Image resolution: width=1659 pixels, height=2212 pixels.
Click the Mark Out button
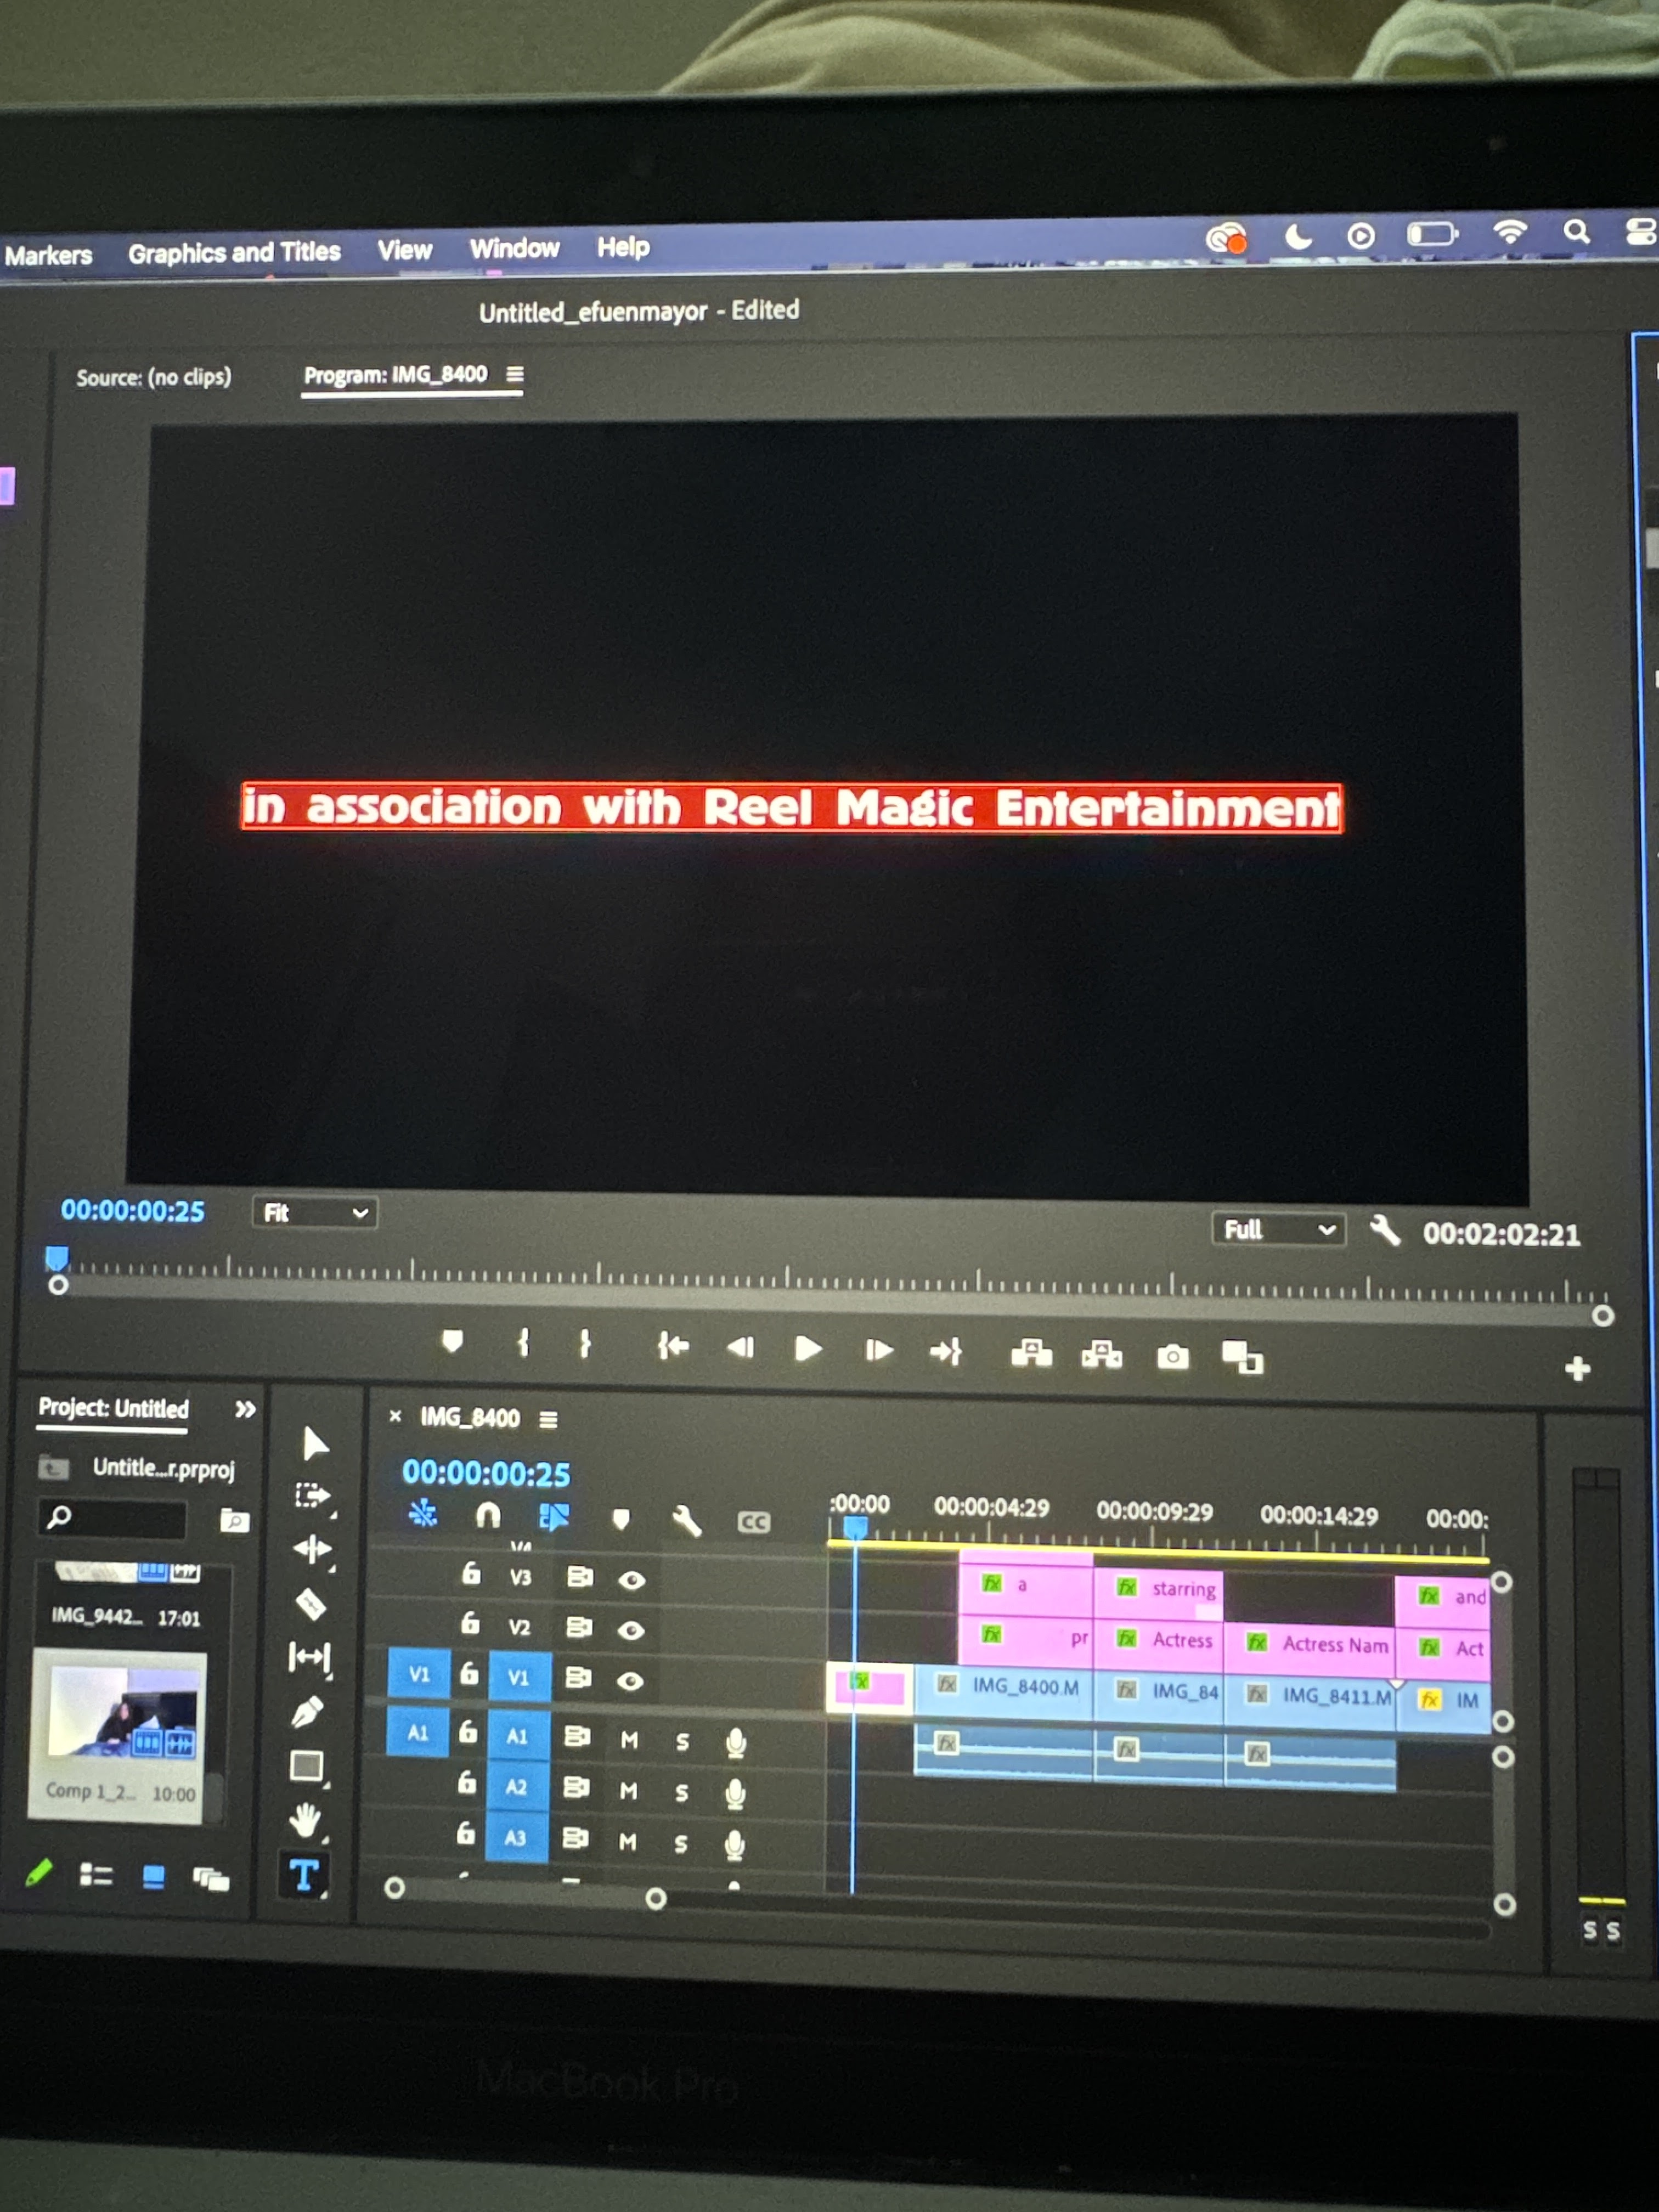coord(585,1344)
